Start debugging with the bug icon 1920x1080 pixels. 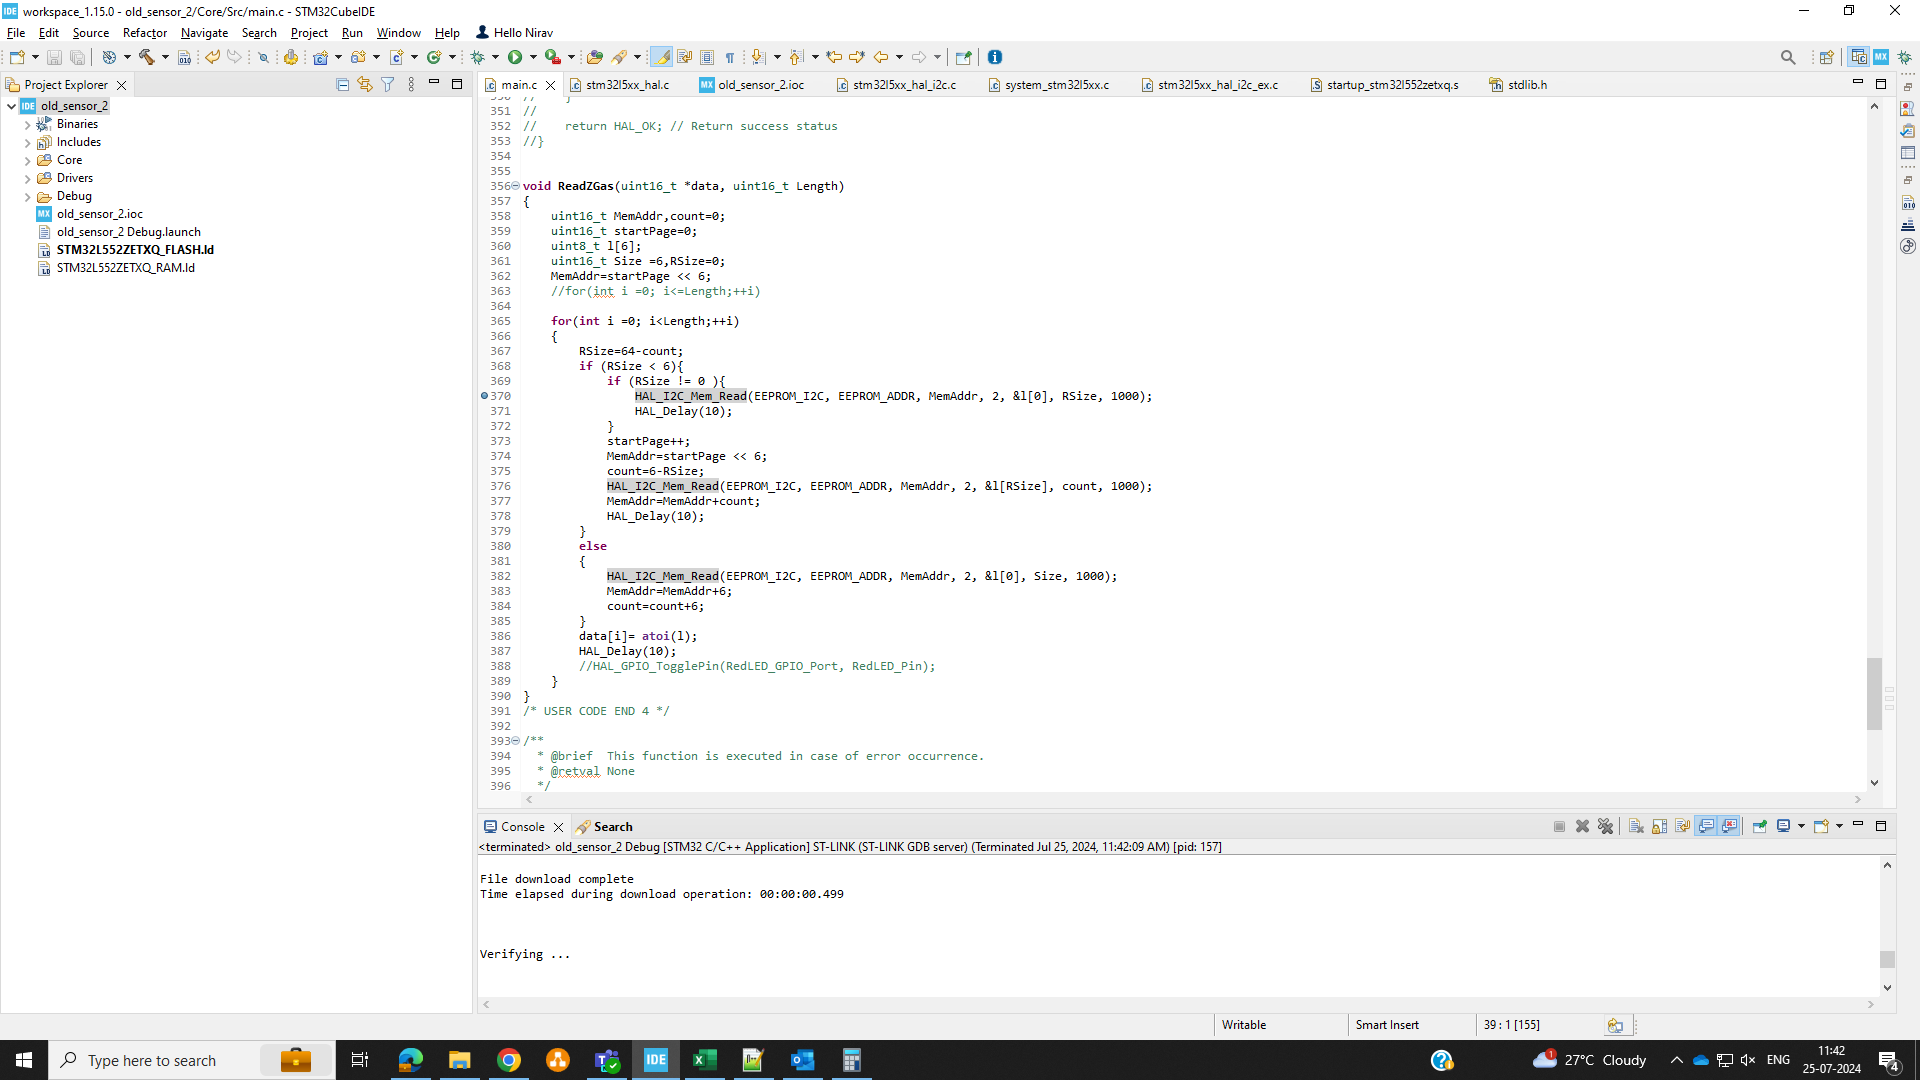[x=478, y=57]
